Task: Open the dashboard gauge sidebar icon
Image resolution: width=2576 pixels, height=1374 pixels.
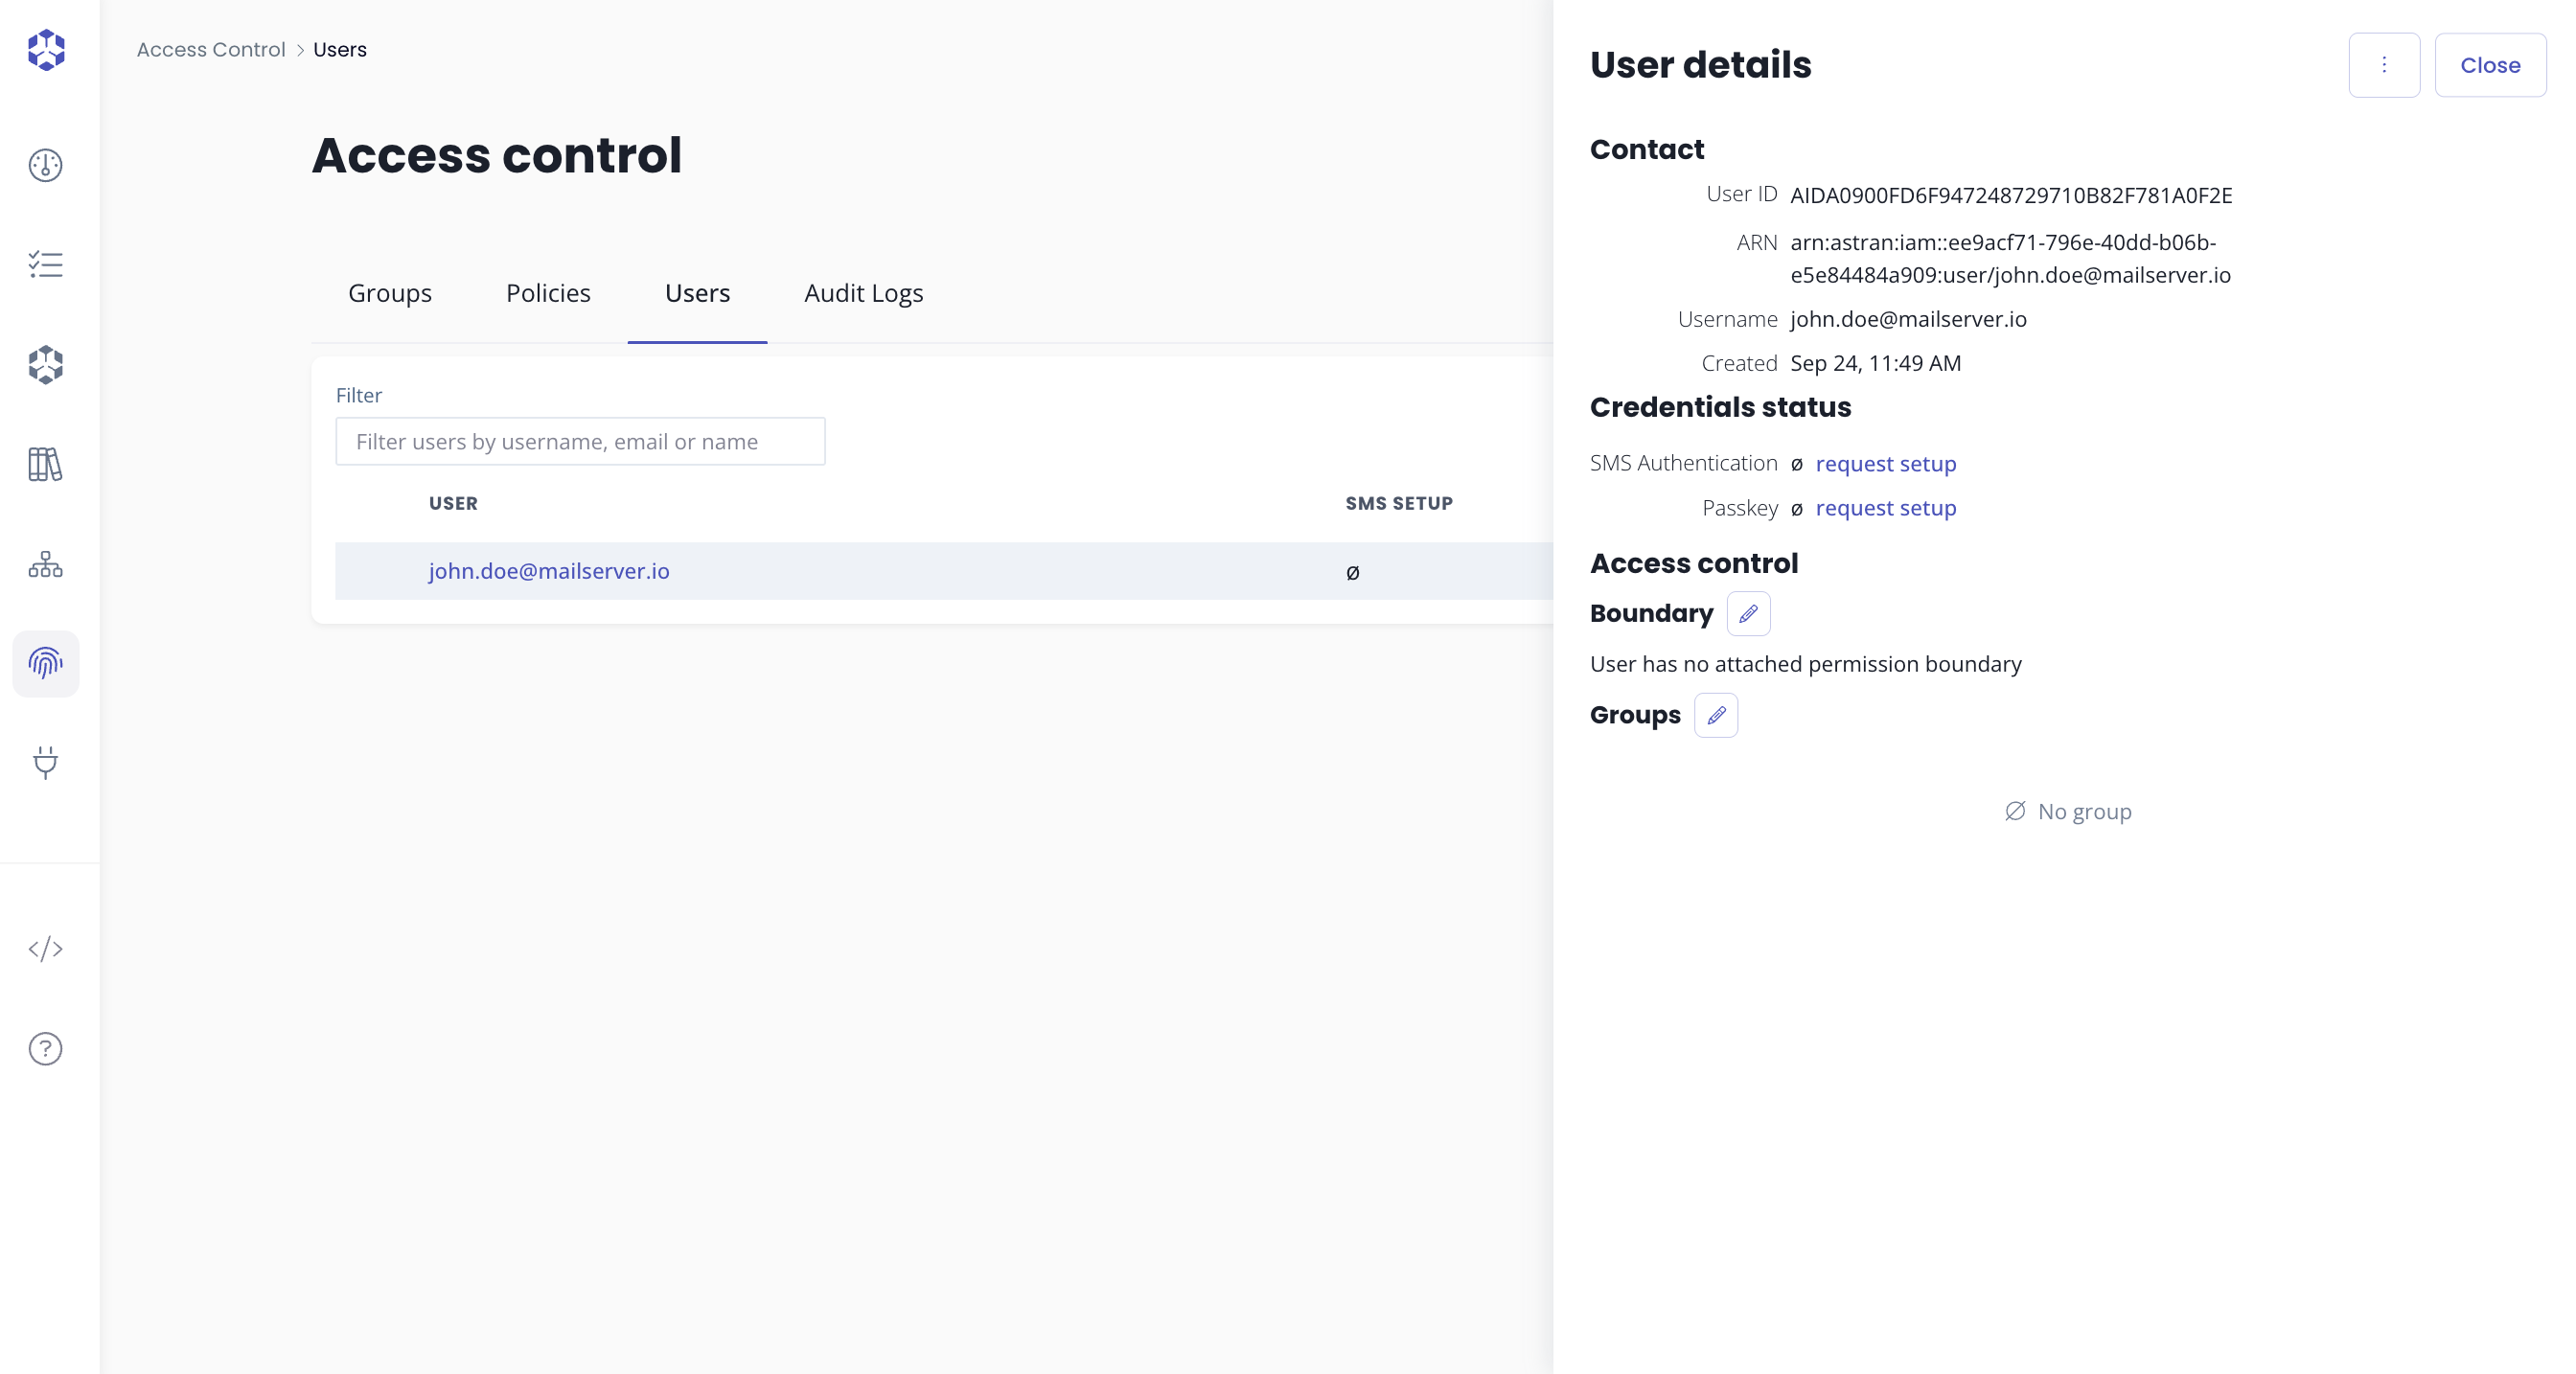Action: point(46,165)
